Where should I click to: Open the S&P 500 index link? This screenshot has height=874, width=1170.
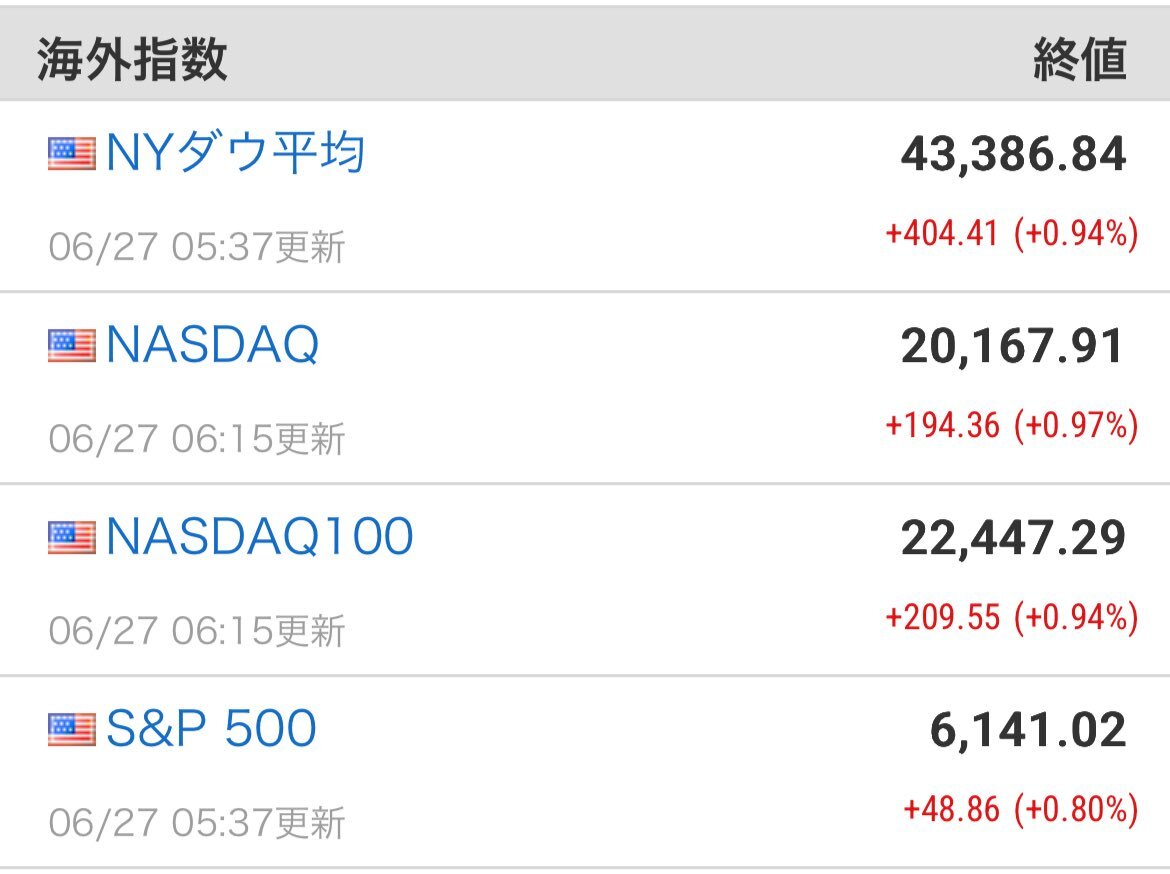tap(211, 728)
